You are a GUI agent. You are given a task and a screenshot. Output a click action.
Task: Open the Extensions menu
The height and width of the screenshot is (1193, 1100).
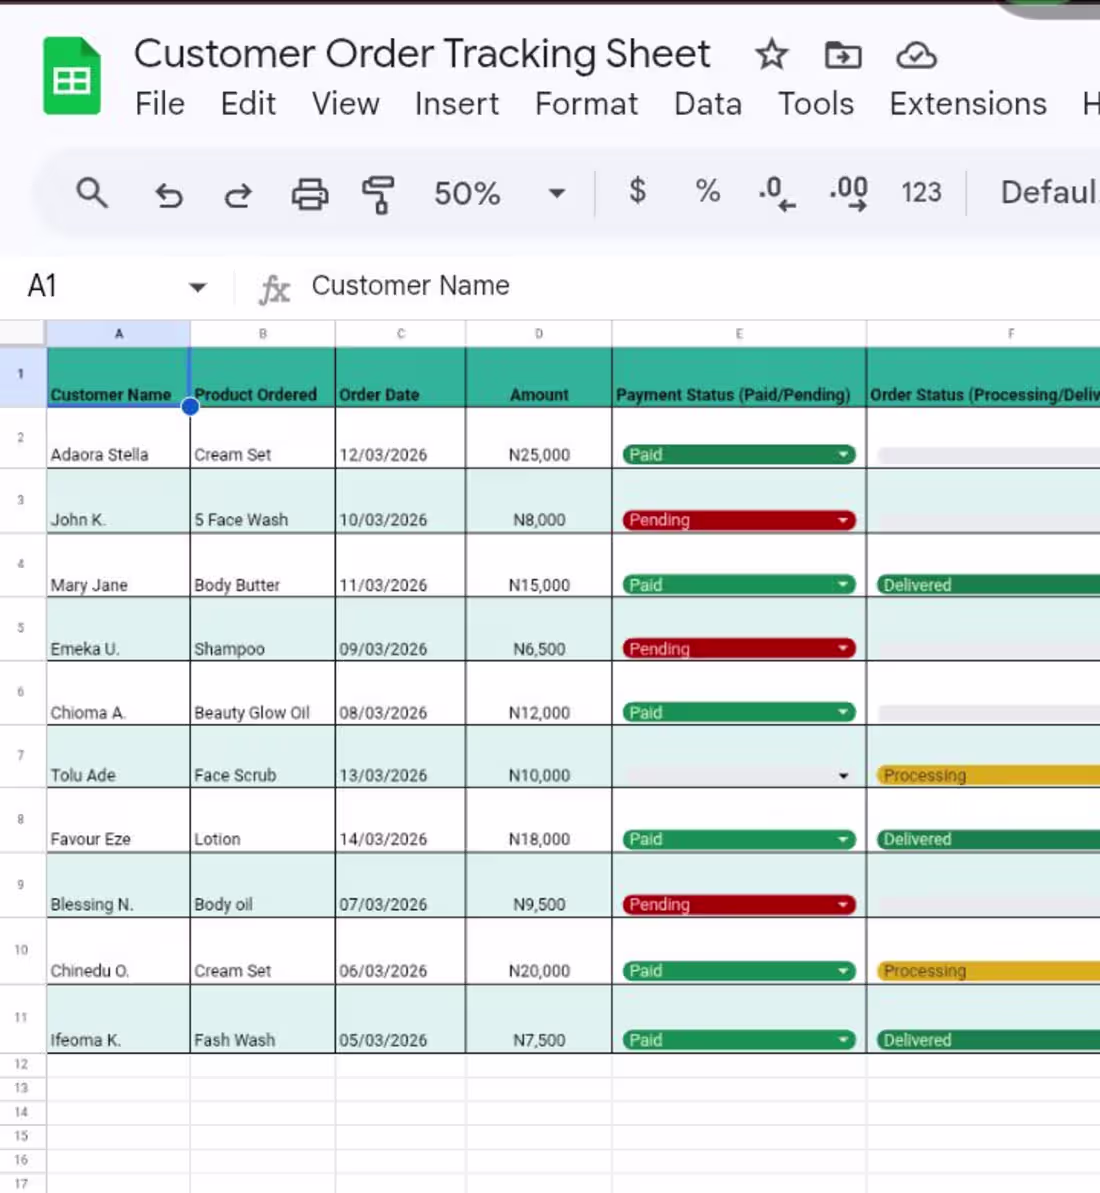[968, 103]
